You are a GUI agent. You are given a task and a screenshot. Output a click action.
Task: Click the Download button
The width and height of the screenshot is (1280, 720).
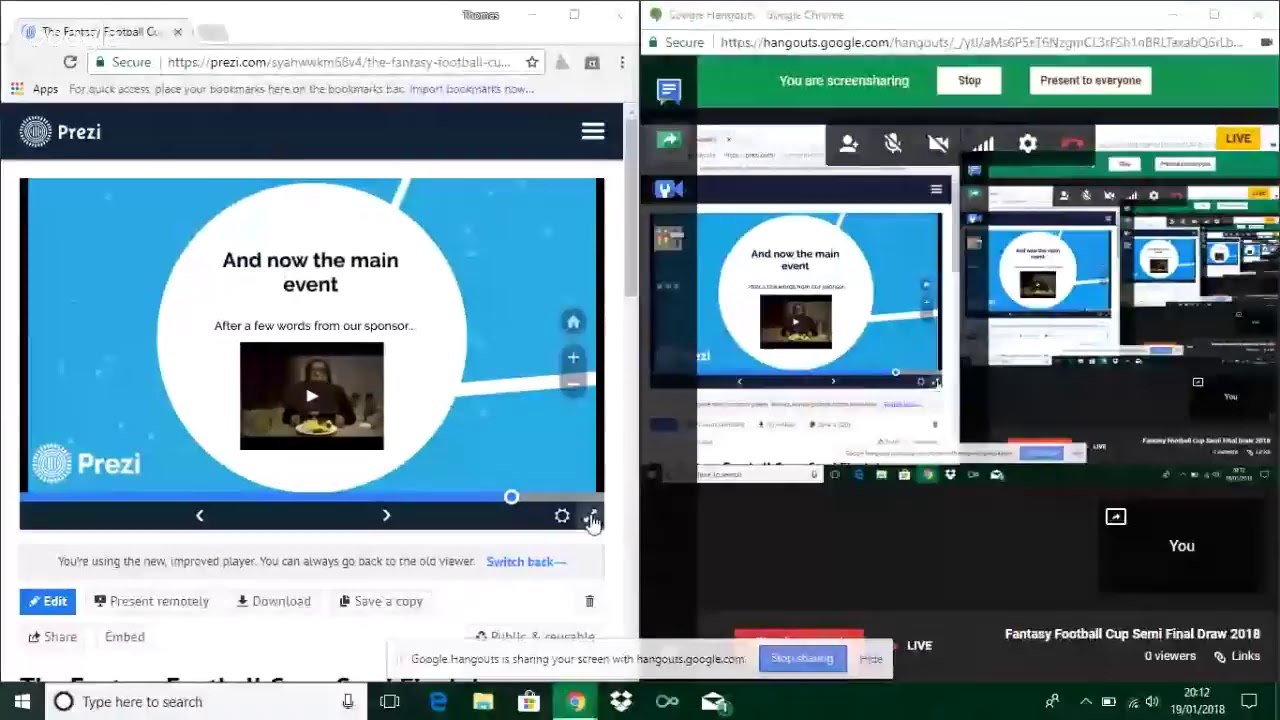(x=273, y=601)
